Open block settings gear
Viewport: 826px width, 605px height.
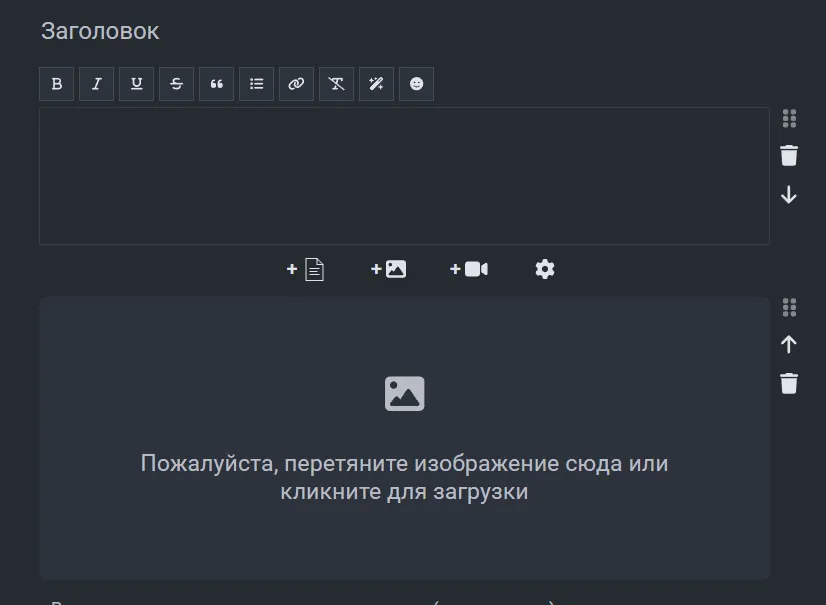click(545, 269)
